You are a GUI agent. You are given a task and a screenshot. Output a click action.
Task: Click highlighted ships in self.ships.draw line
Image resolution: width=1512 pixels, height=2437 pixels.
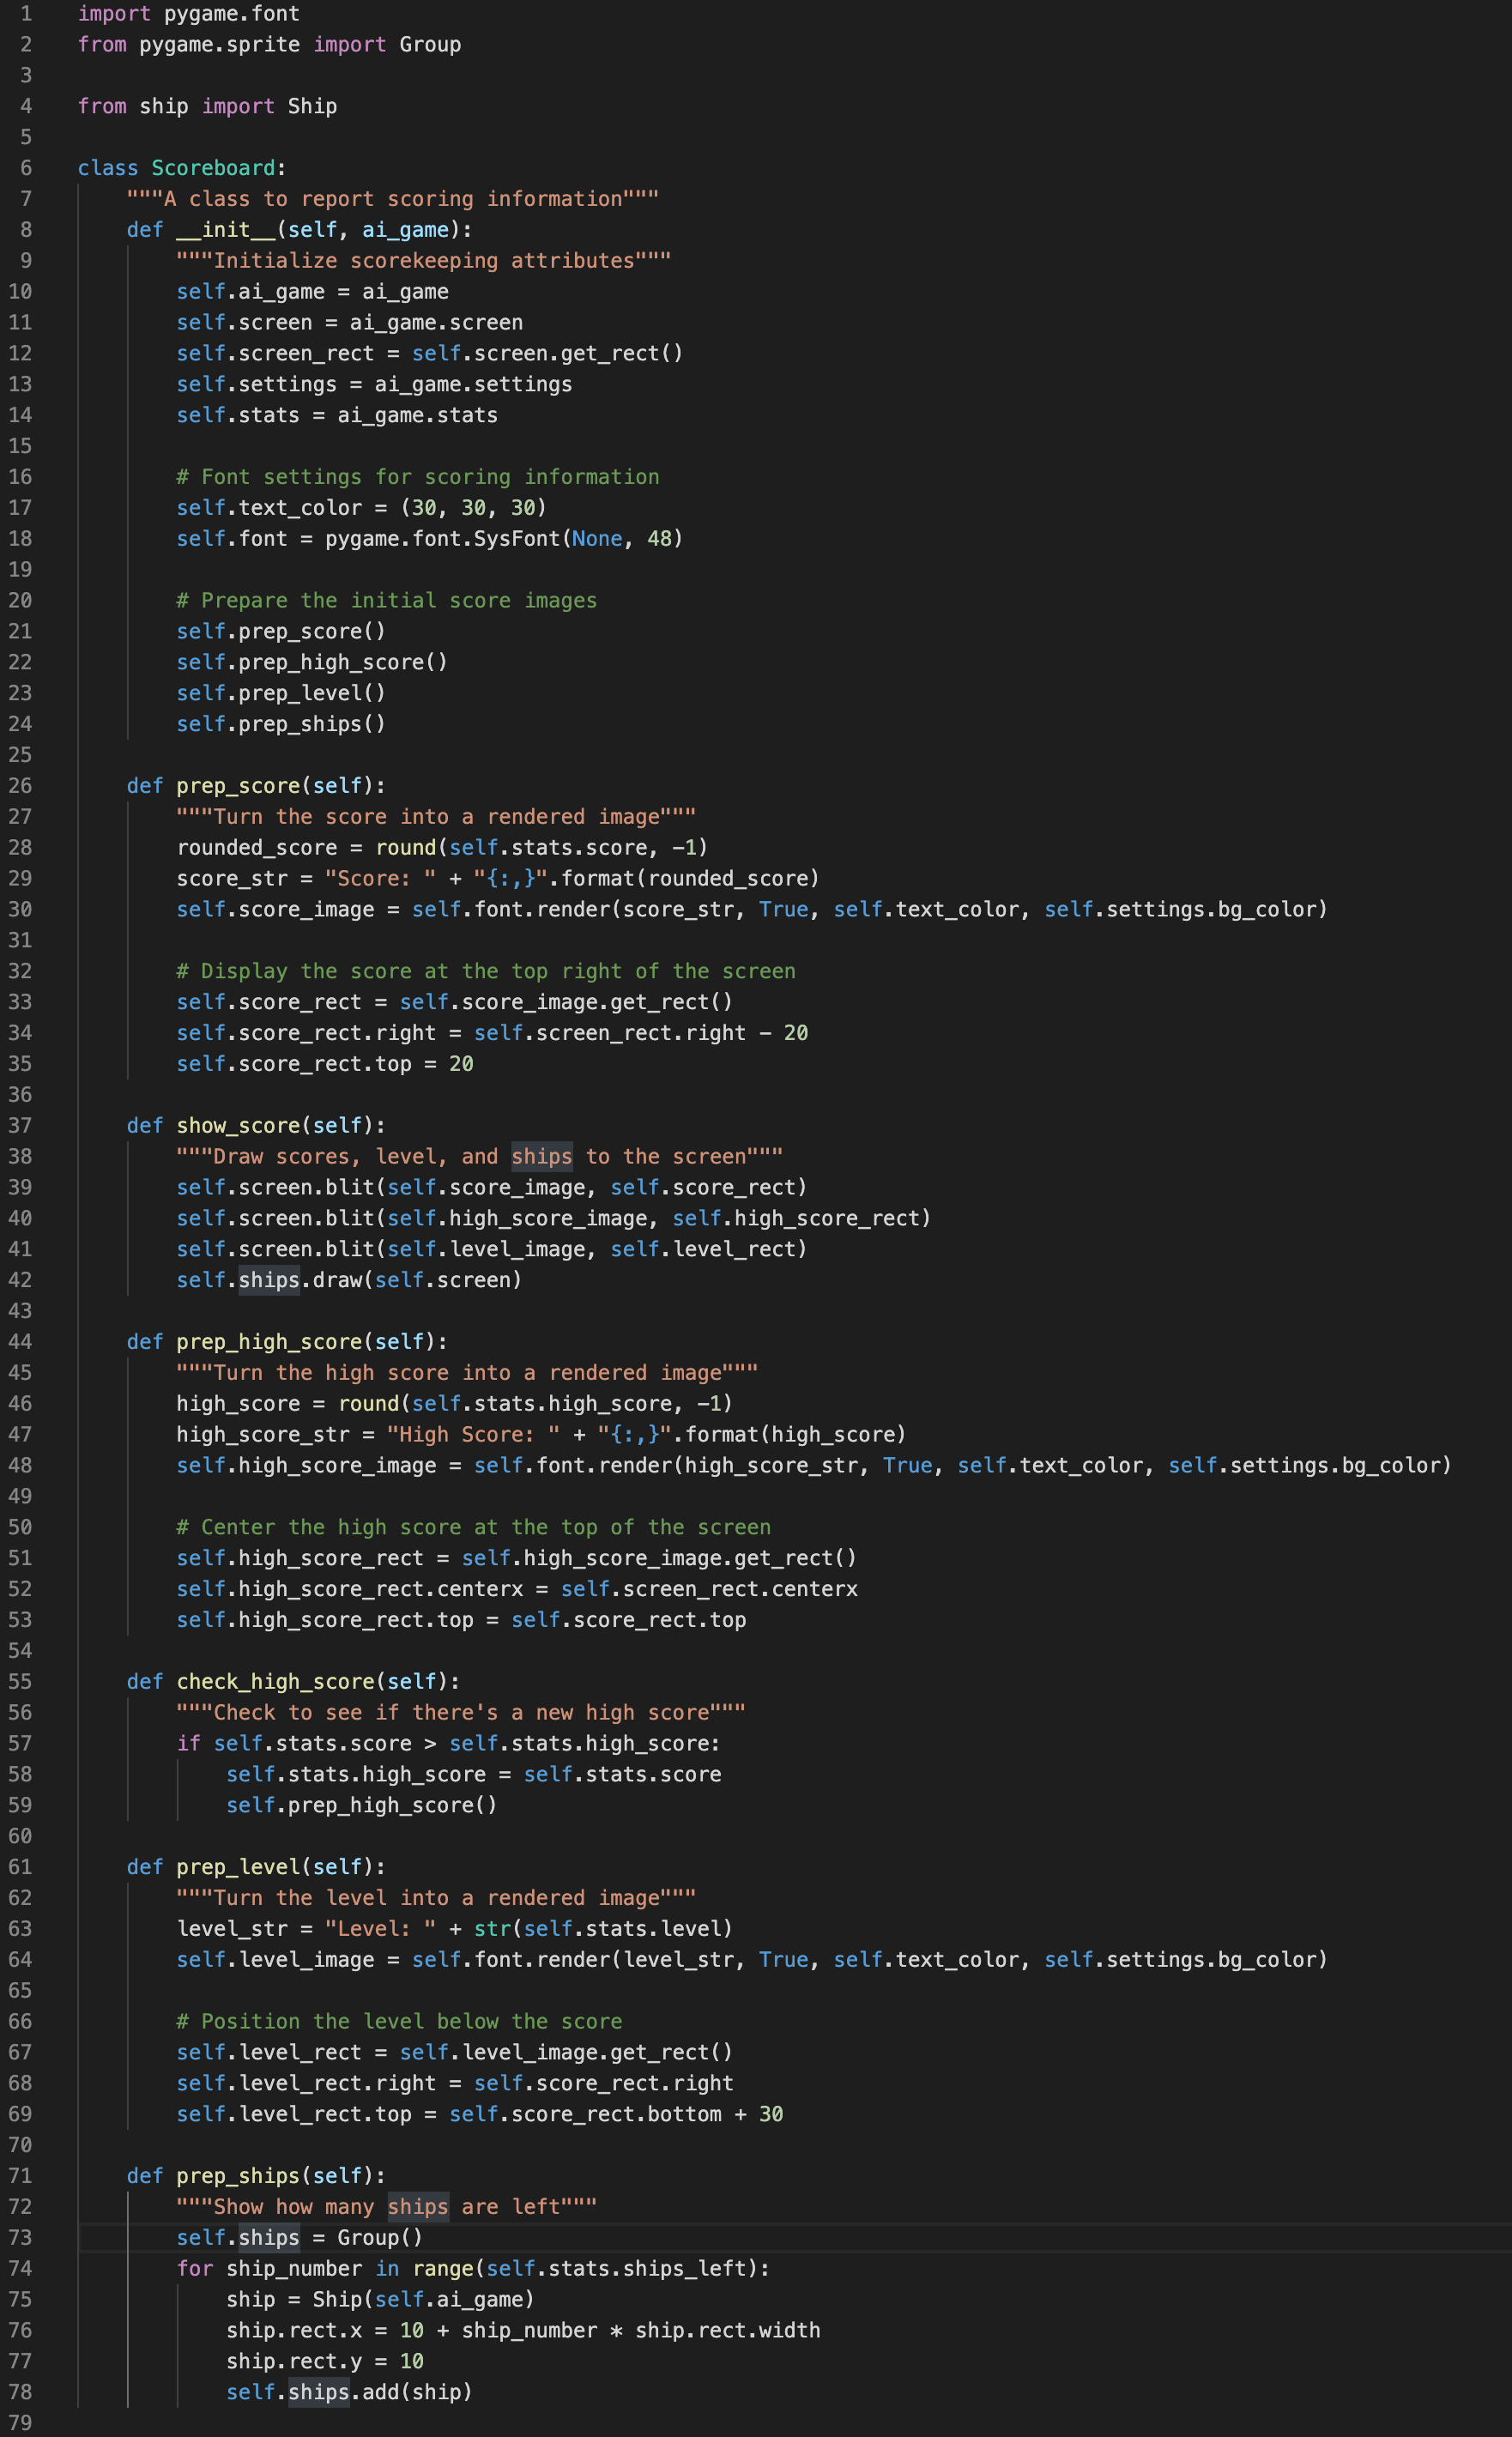tap(269, 1280)
